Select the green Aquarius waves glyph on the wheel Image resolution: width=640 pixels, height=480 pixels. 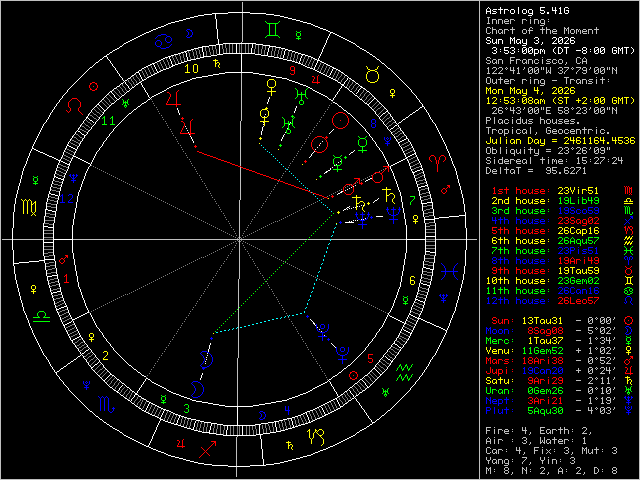point(404,373)
